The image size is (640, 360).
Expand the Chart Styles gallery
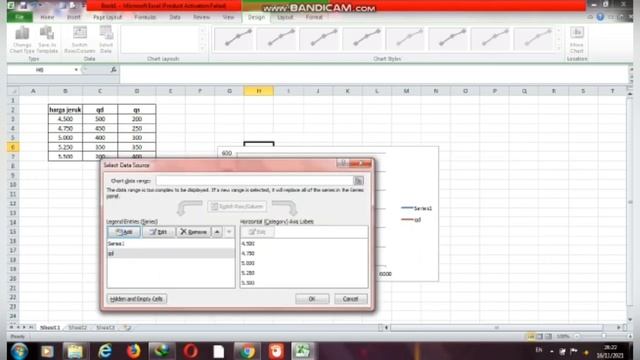coord(558,48)
